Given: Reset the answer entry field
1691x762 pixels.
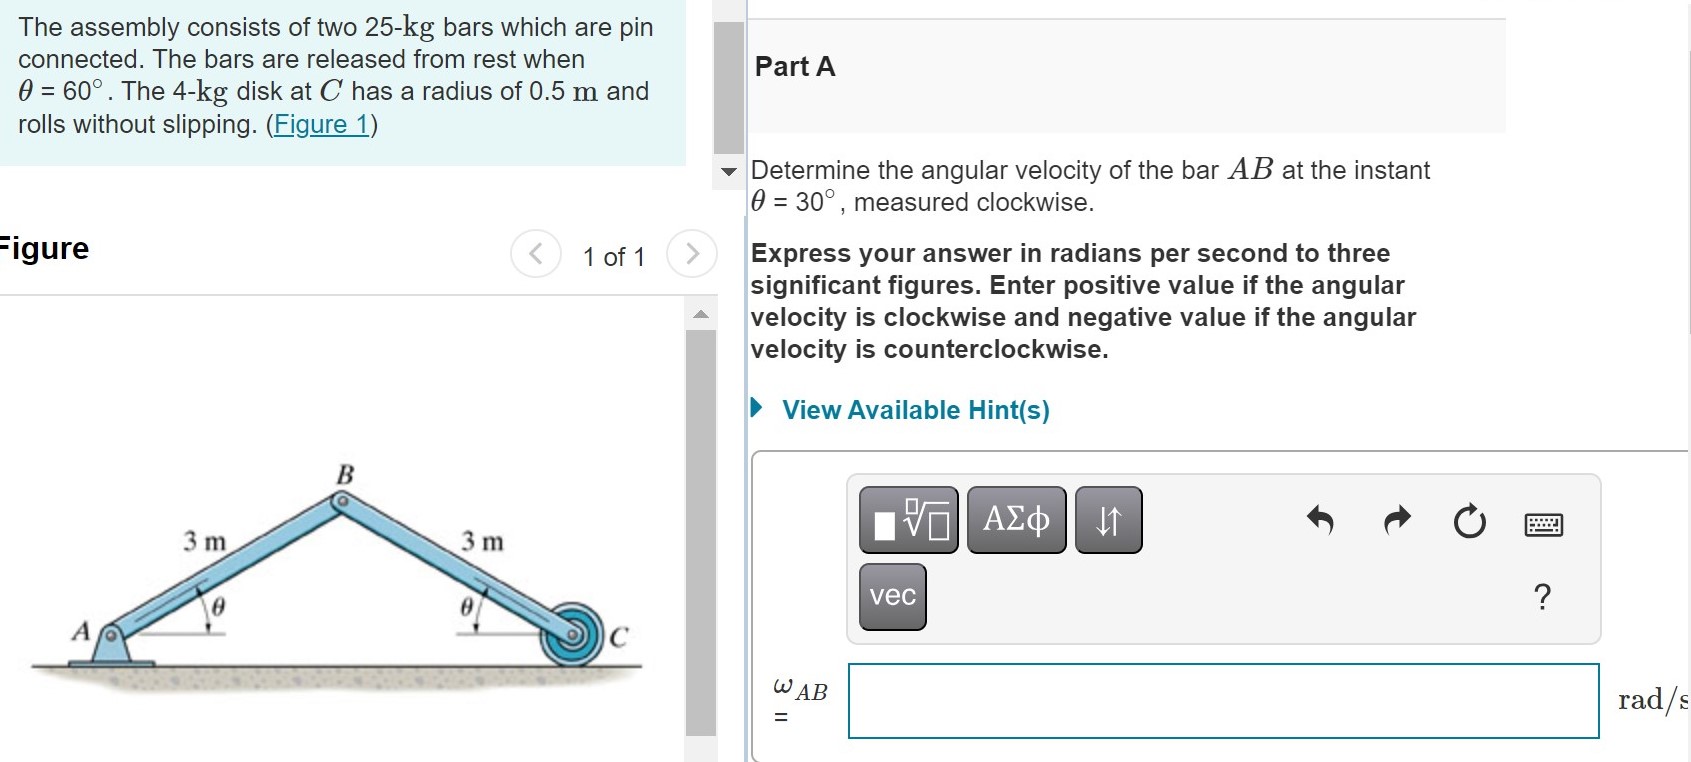Looking at the screenshot, I should point(1468,520).
